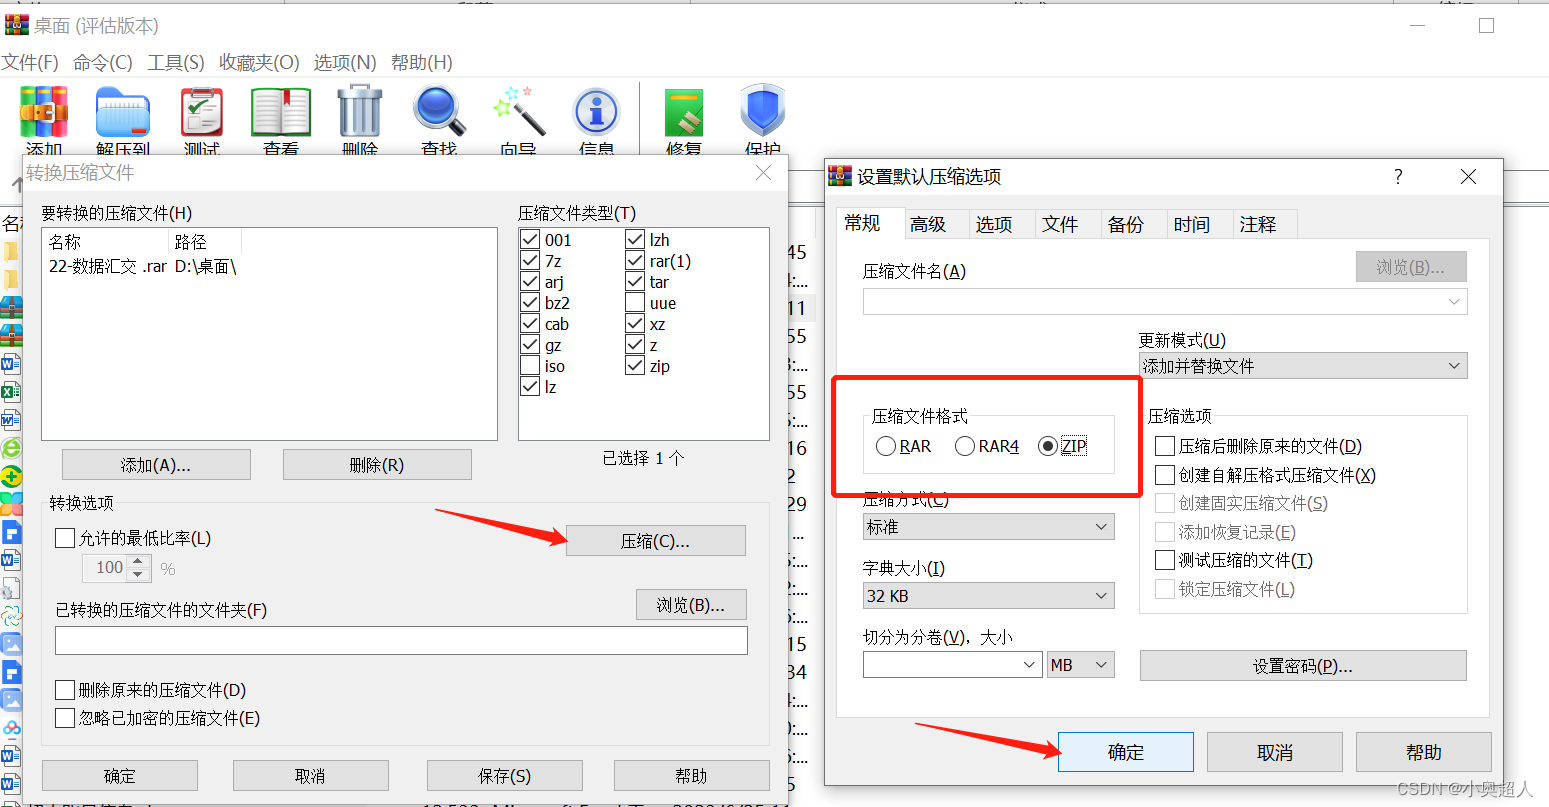Select the ZIP format radio button

coord(1048,446)
